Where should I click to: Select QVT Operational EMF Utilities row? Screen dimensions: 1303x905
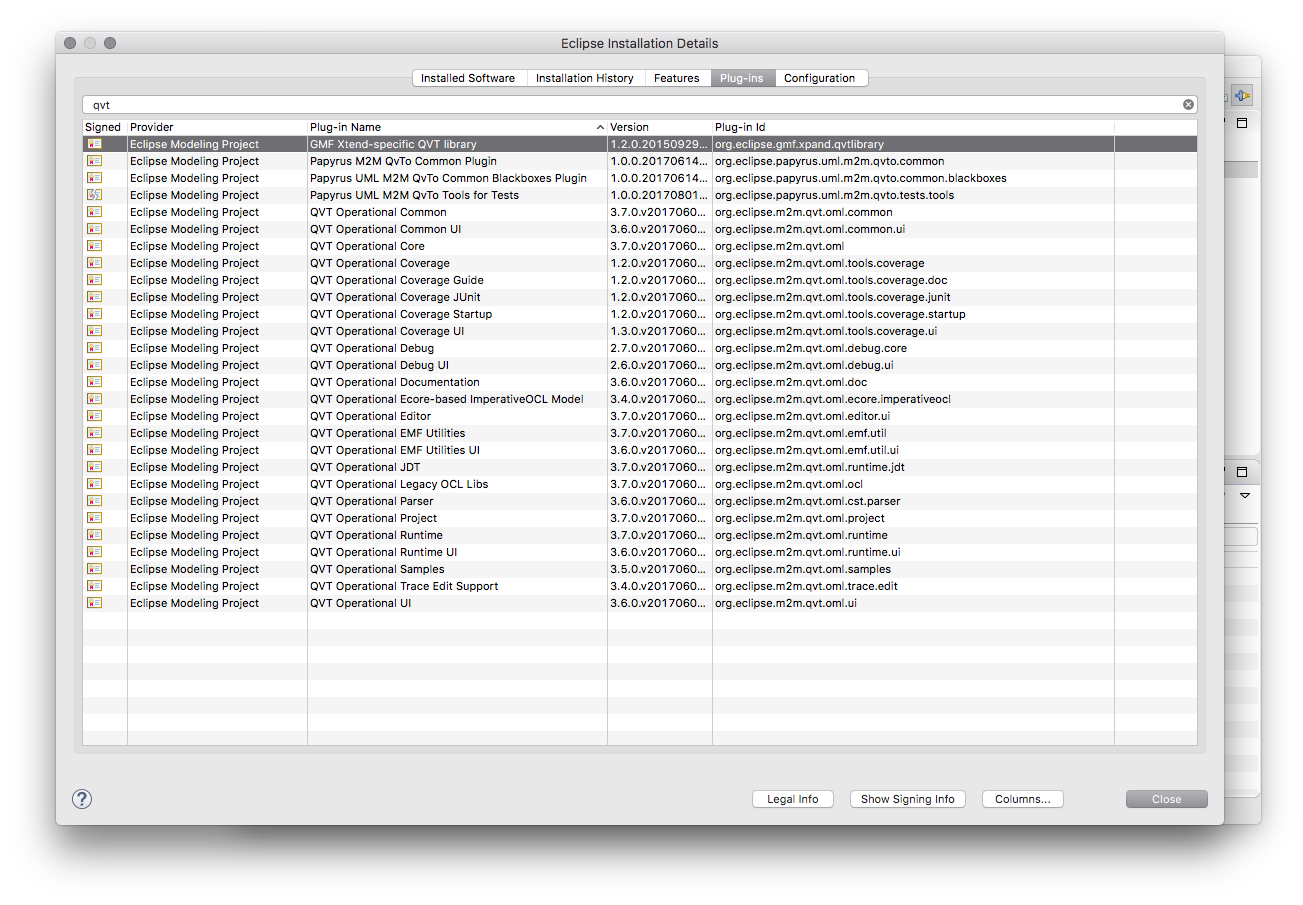(x=640, y=433)
